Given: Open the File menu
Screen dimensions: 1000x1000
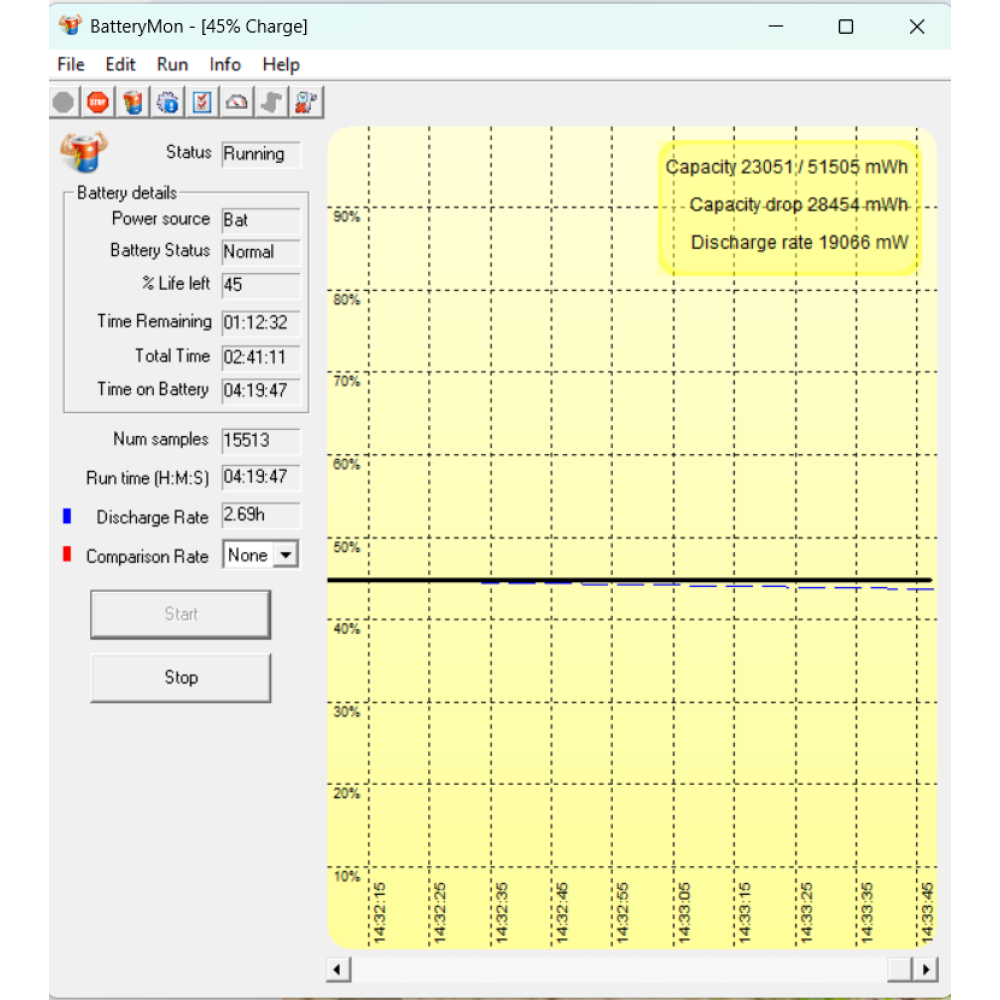Looking at the screenshot, I should [71, 64].
